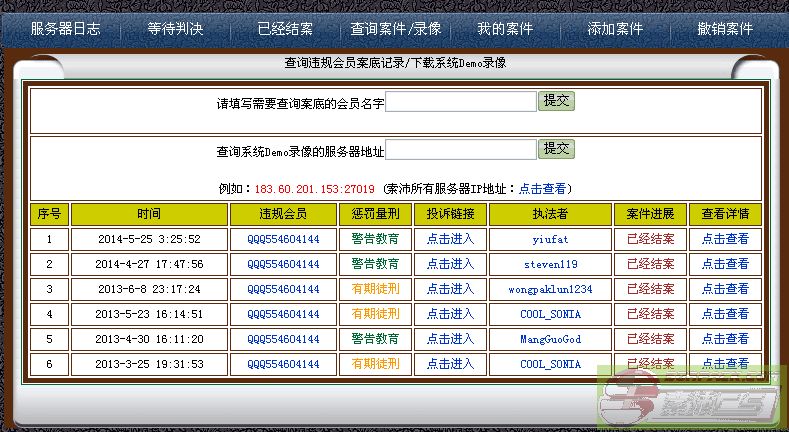Screen dimensions: 789x432
Task: Open enforcer yiufat's profile link
Action: 550,240
